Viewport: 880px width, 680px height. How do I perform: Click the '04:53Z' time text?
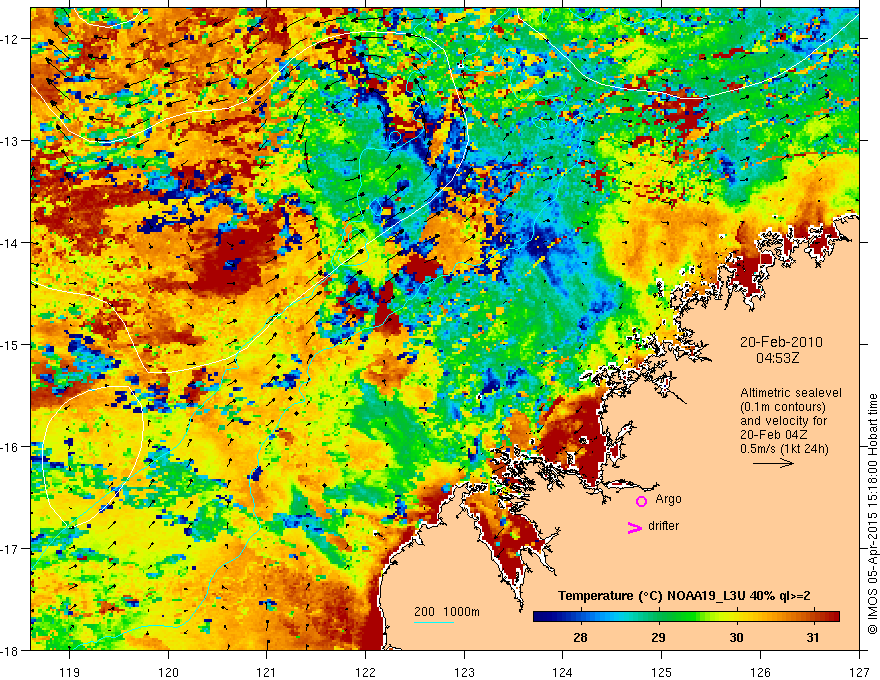pos(777,358)
